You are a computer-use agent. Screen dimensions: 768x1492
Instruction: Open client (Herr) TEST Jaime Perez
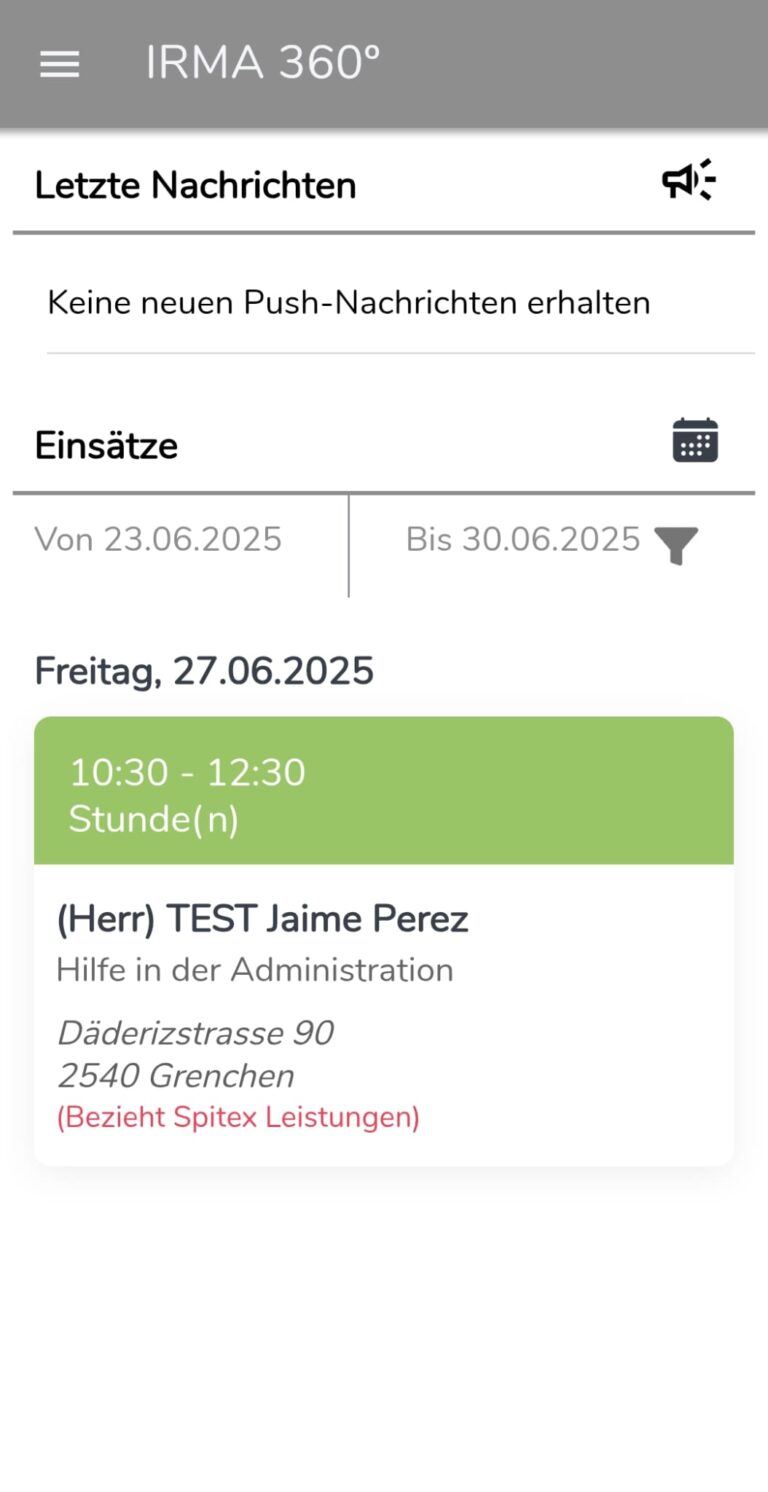pos(262,919)
